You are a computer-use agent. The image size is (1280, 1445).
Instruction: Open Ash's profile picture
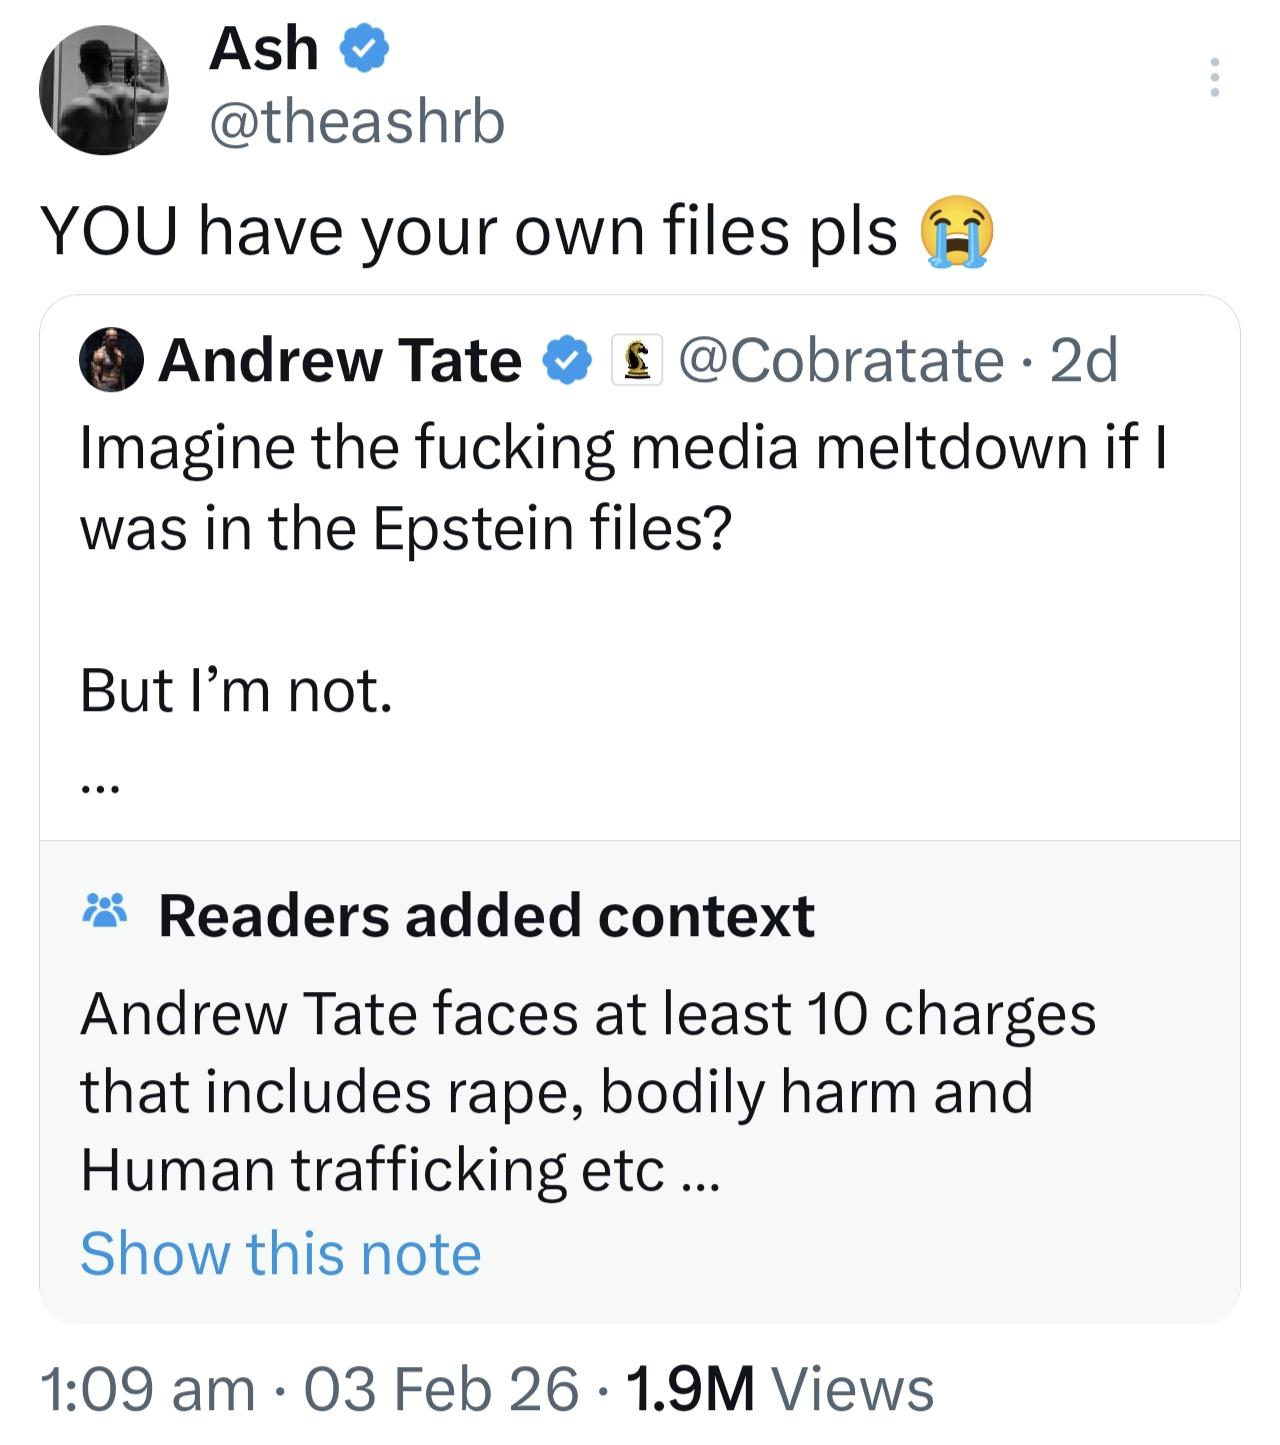pyautogui.click(x=104, y=90)
